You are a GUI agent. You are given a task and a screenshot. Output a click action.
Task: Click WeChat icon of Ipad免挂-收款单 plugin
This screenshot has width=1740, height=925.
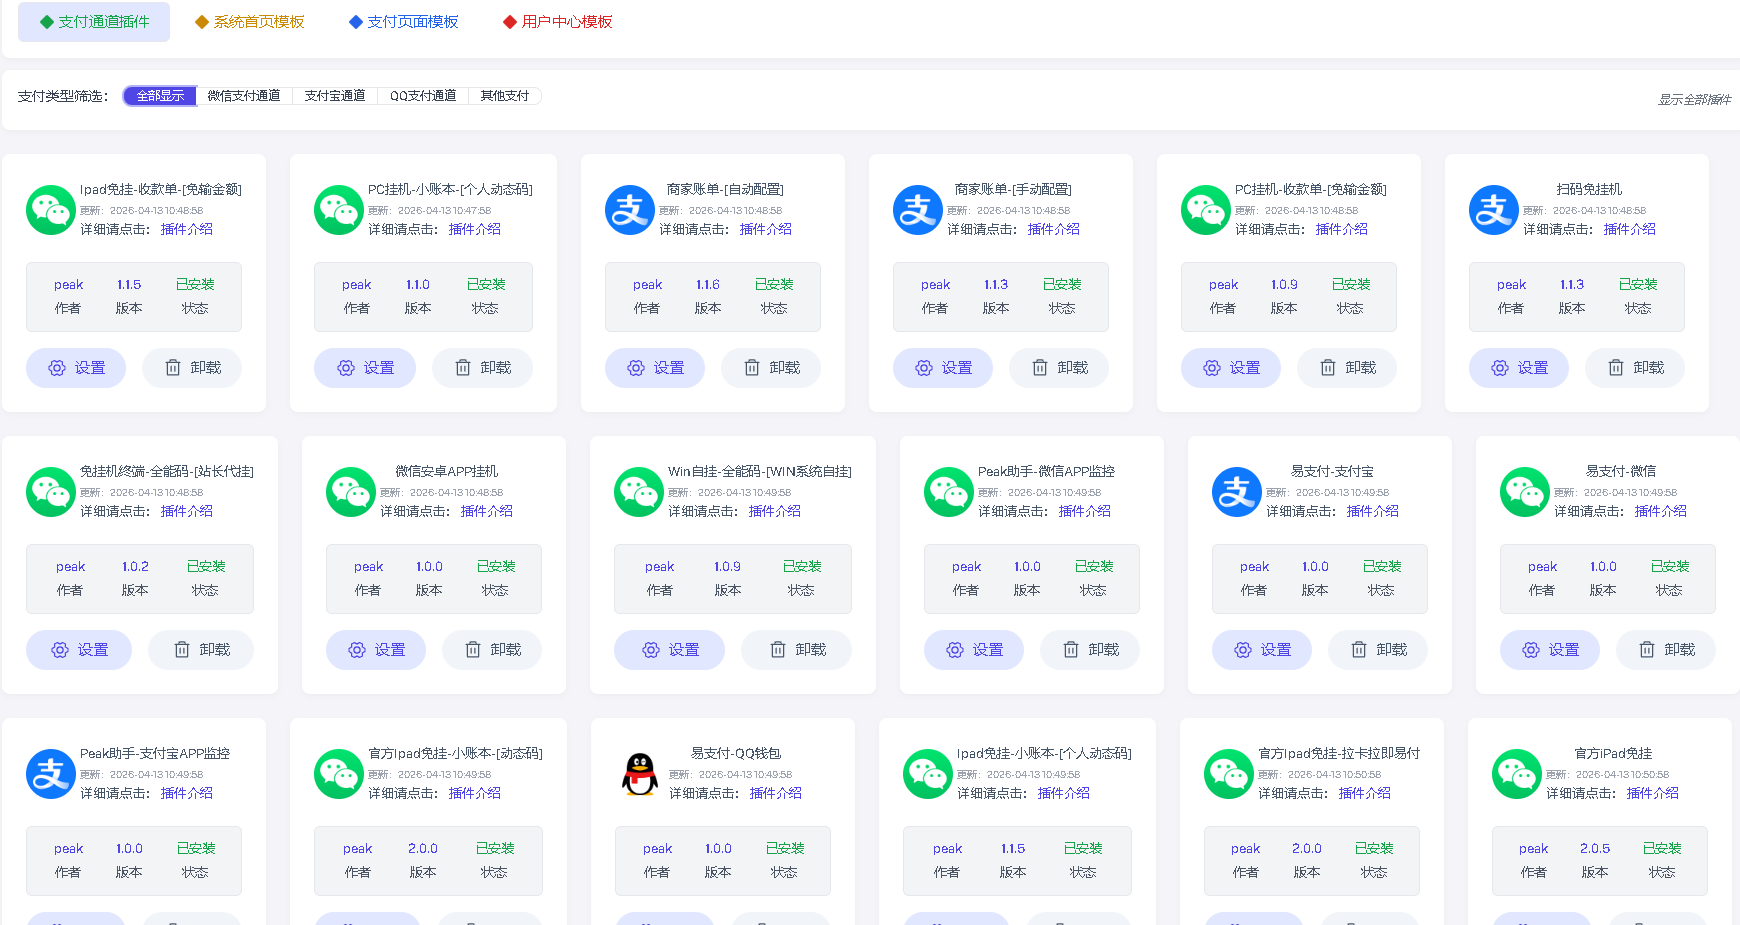(51, 210)
